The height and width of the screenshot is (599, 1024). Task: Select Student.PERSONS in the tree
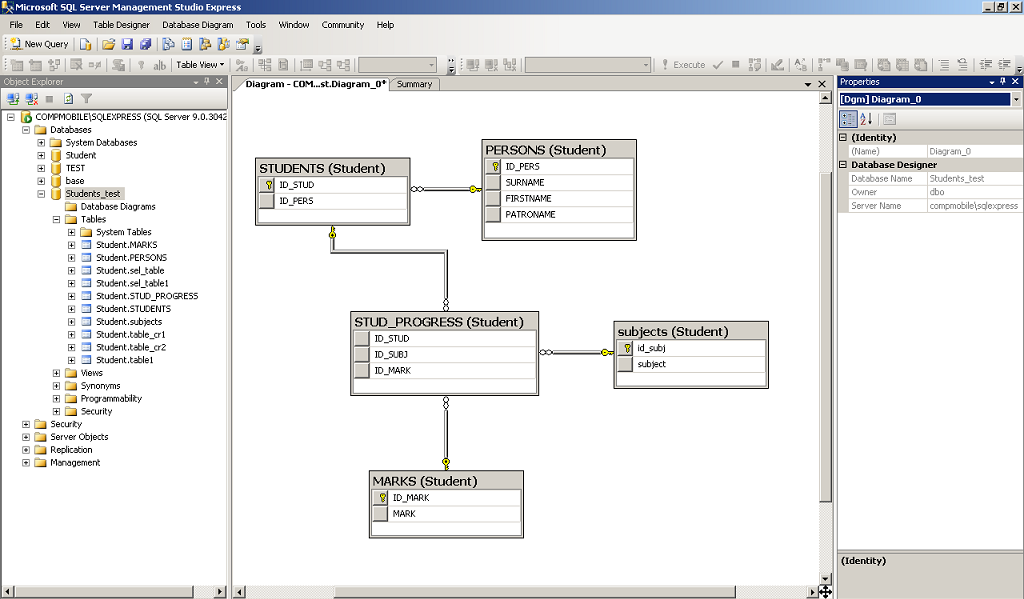[x=131, y=257]
